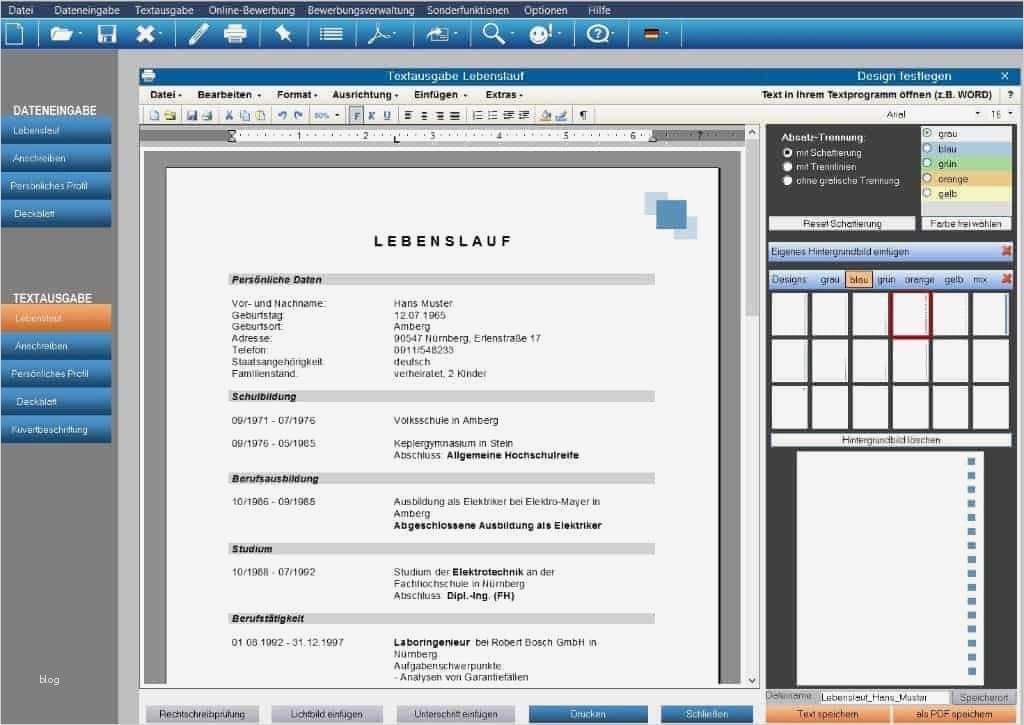
Task: Choose the 'gelb' shading color radio
Action: [x=927, y=193]
